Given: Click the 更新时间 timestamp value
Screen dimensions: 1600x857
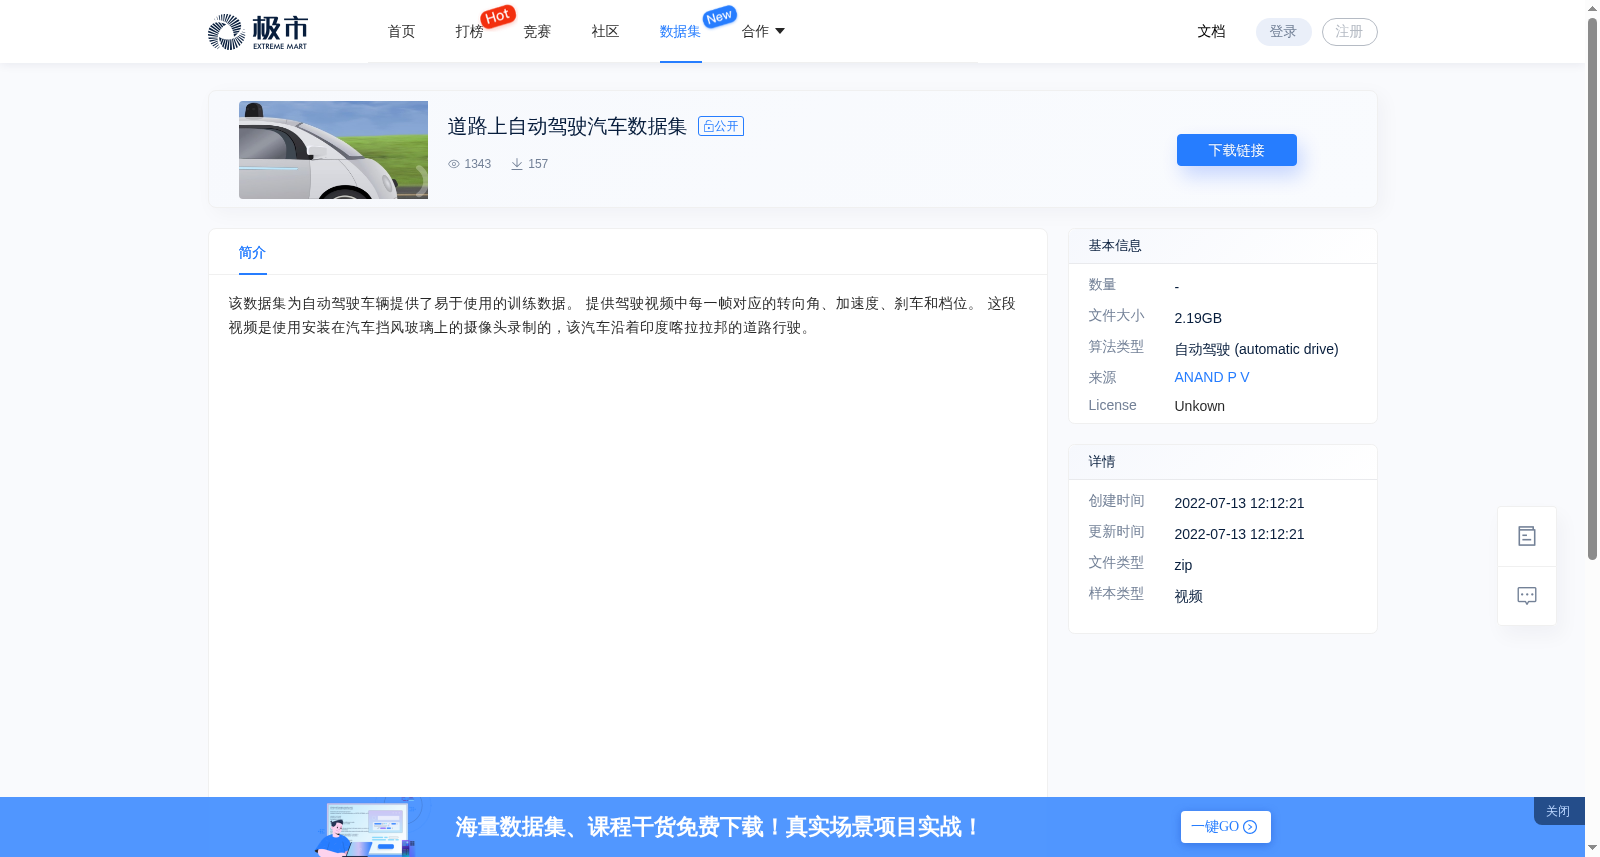Looking at the screenshot, I should click(1240, 534).
